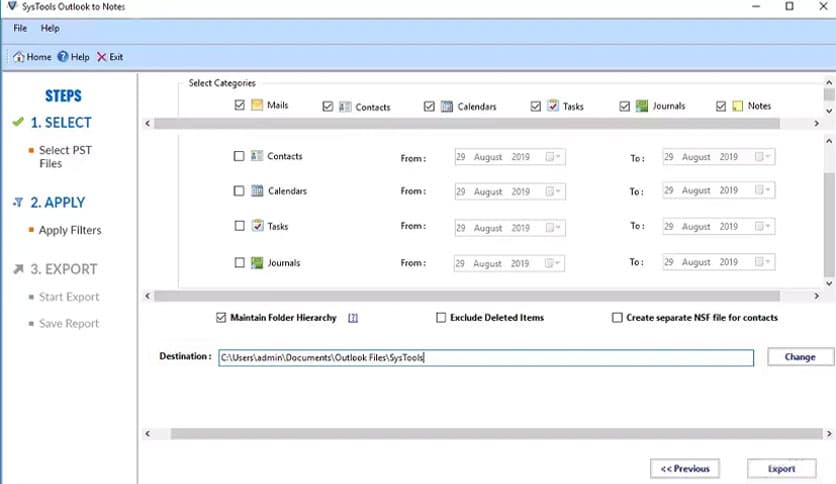Click the SysTools app logo in title bar
This screenshot has height=484, width=836.
[12, 6]
